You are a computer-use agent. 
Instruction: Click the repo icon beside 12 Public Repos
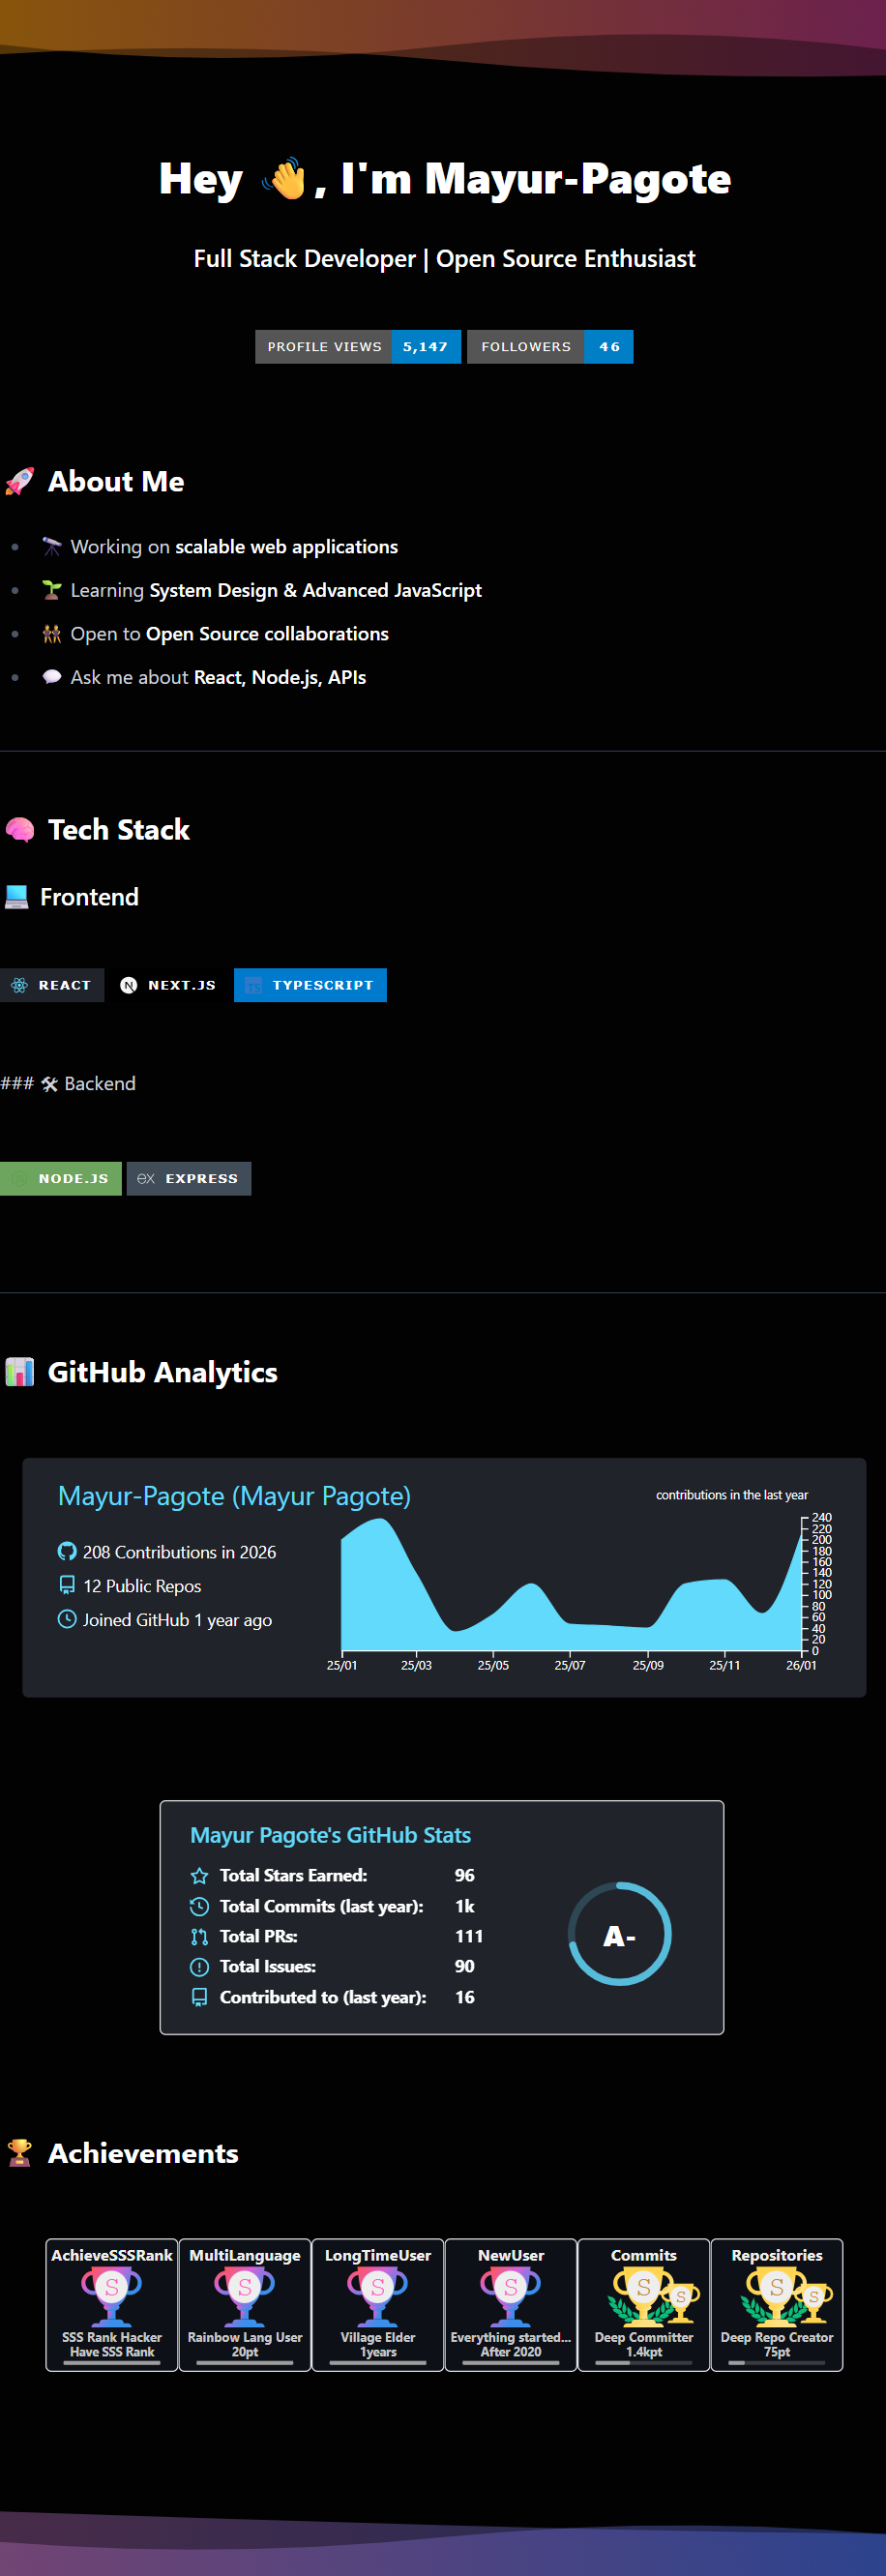pyautogui.click(x=67, y=1585)
